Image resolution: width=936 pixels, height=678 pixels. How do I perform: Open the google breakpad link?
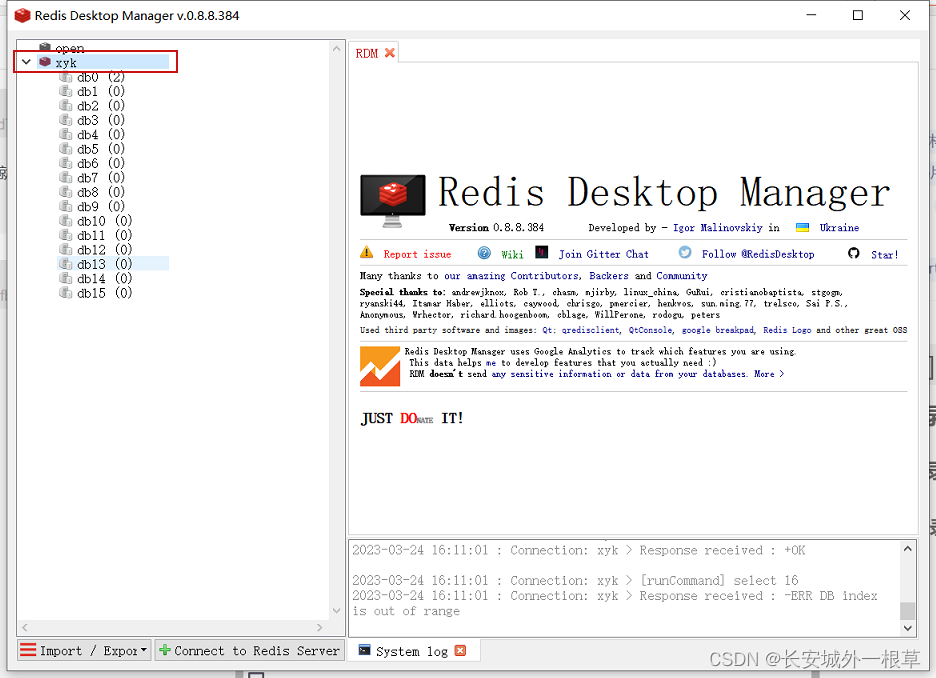tap(718, 330)
